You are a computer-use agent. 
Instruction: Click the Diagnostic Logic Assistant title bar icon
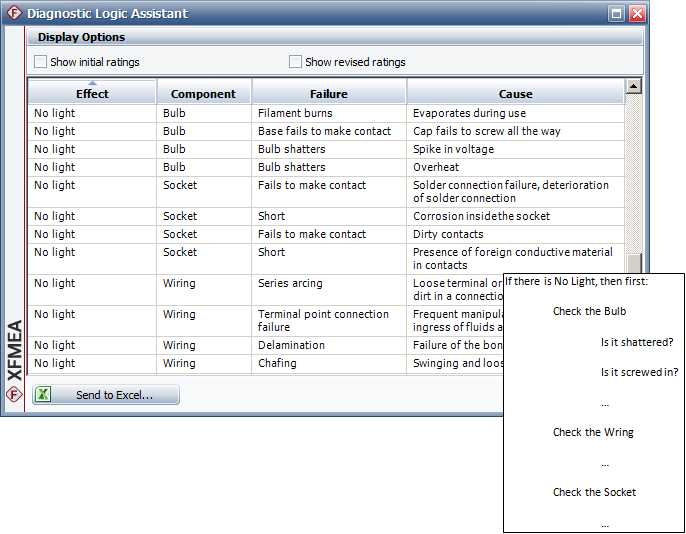tap(14, 14)
